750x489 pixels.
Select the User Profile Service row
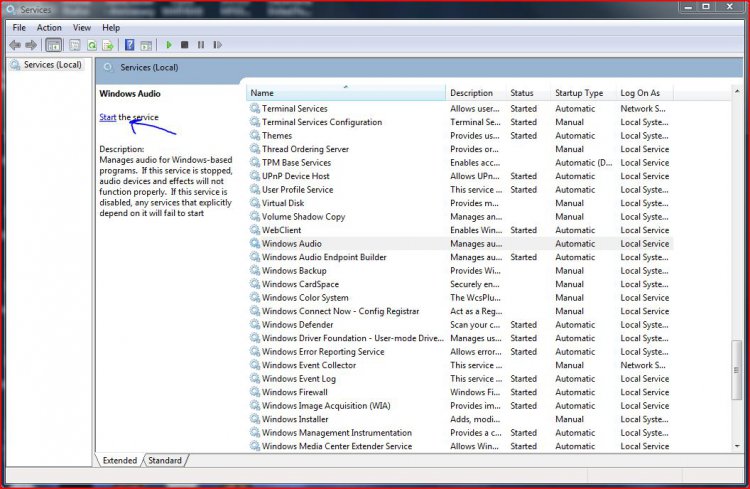pyautogui.click(x=460, y=189)
